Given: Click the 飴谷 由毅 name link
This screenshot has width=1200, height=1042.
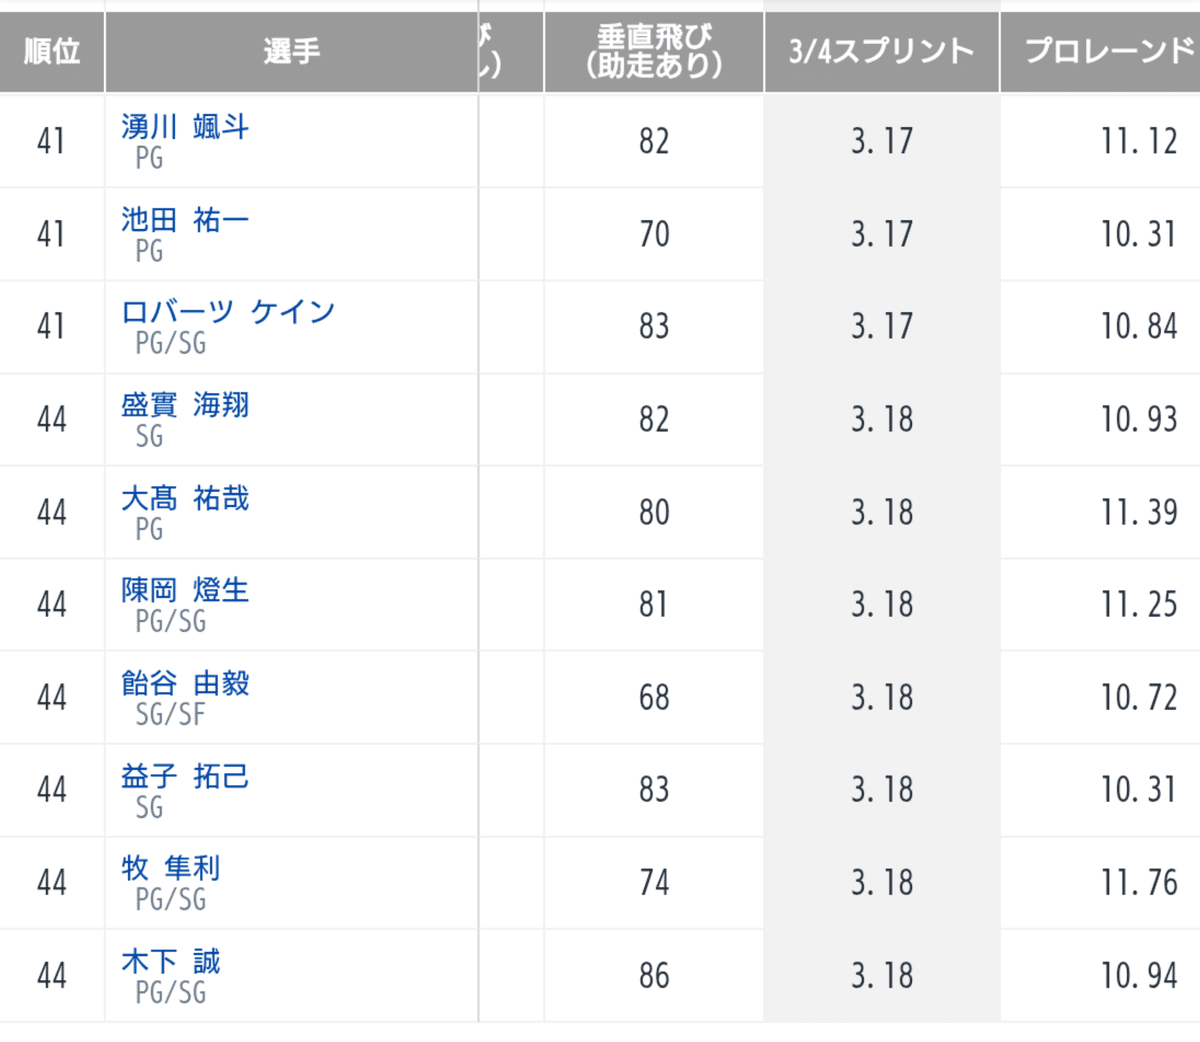Looking at the screenshot, I should [185, 683].
